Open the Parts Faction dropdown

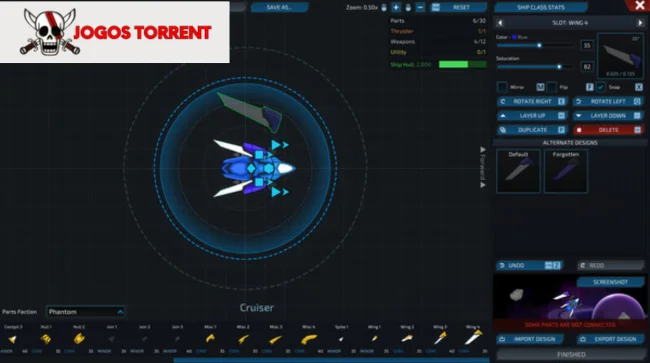(x=85, y=312)
